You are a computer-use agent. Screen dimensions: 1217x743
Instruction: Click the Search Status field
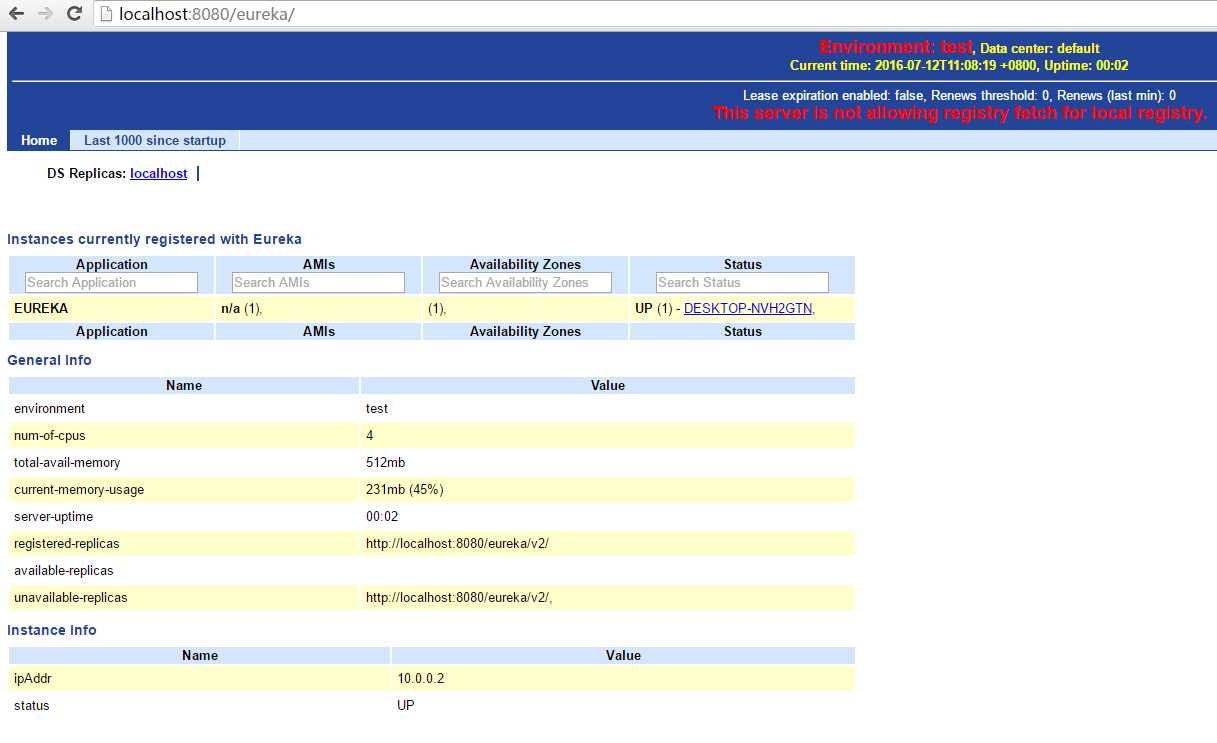(742, 283)
